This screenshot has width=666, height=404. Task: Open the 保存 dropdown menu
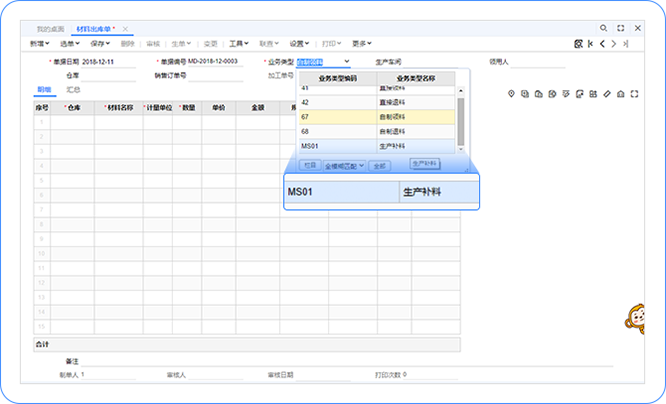click(x=100, y=44)
